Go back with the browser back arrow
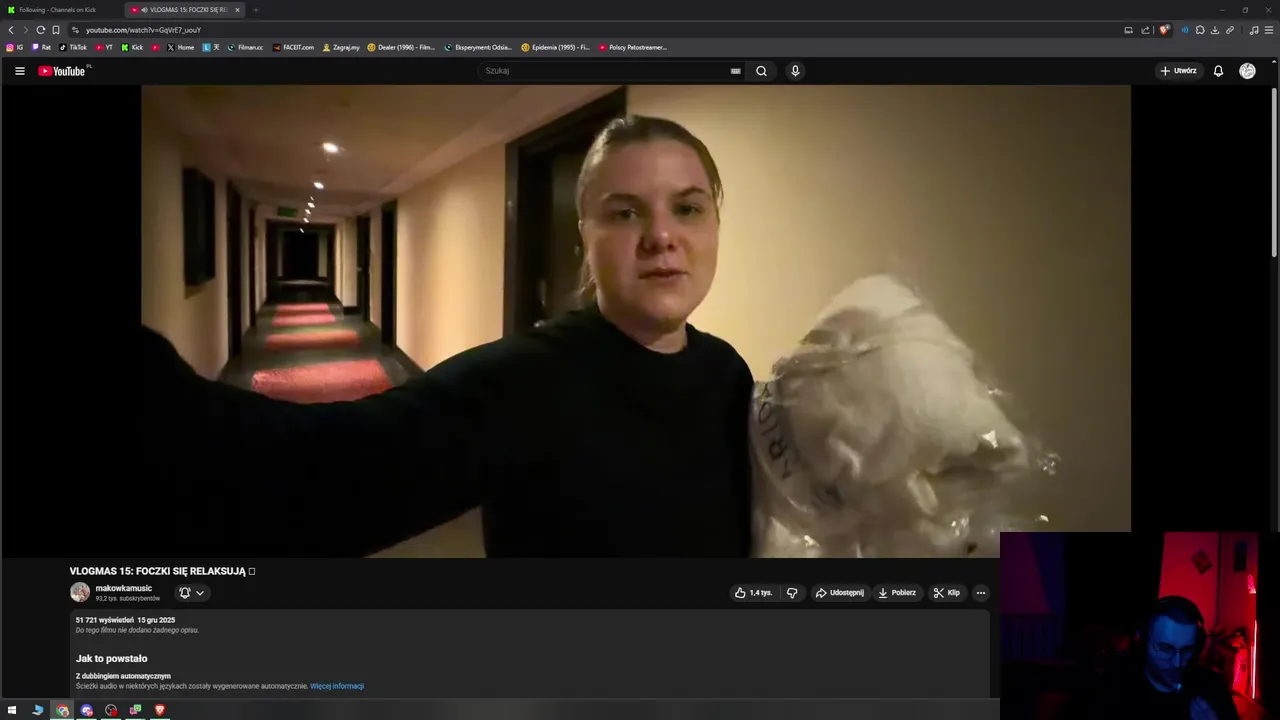Viewport: 1280px width, 720px height. [x=10, y=30]
